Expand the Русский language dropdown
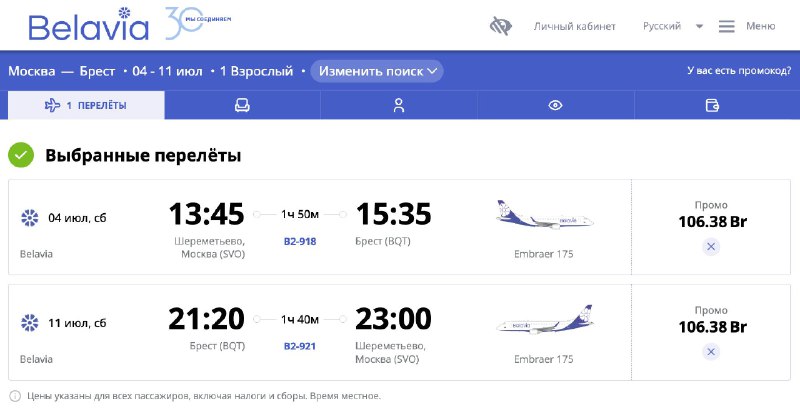Screen dimensions: 800x409 click(672, 26)
